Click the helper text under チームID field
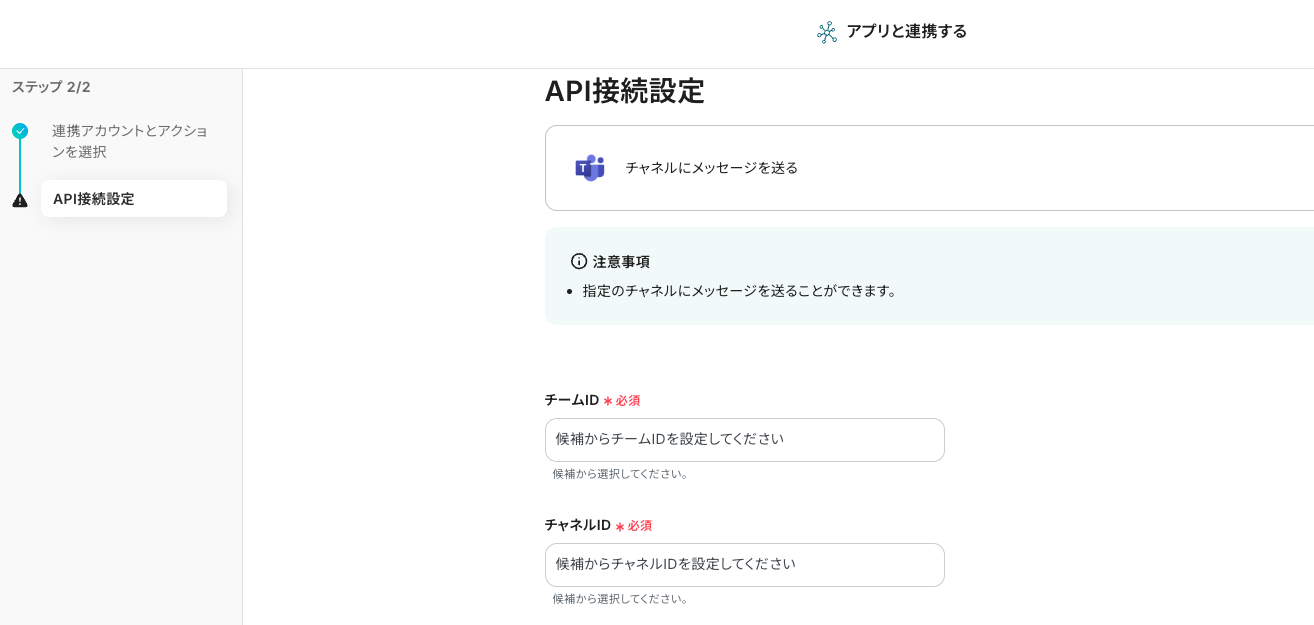1314x625 pixels. (621, 474)
